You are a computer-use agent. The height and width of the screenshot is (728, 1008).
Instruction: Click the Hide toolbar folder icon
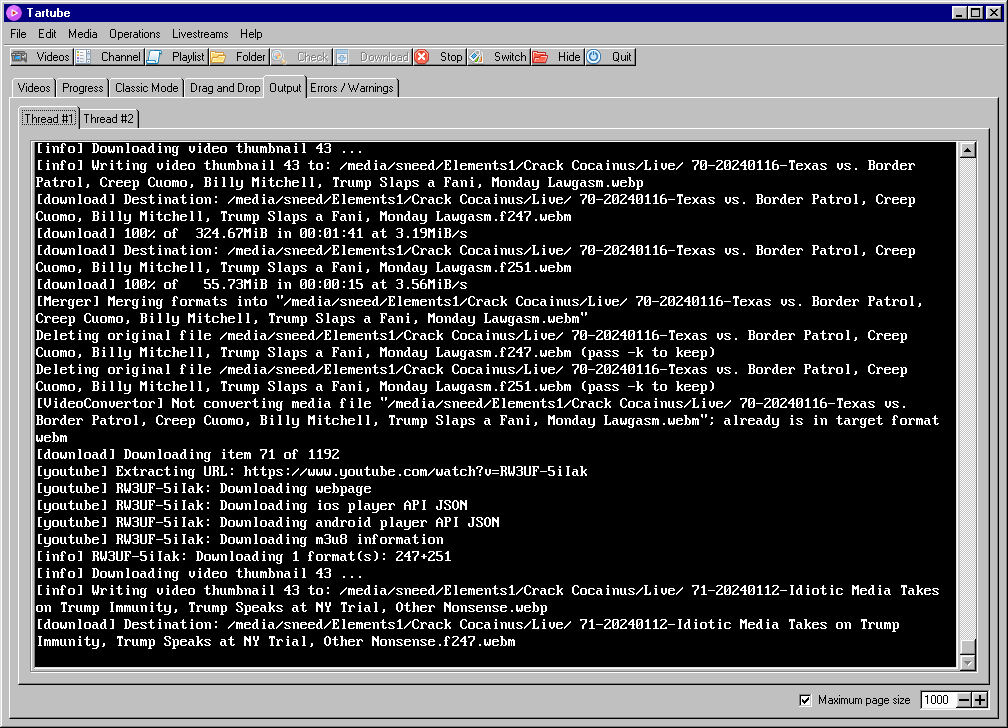click(x=540, y=57)
